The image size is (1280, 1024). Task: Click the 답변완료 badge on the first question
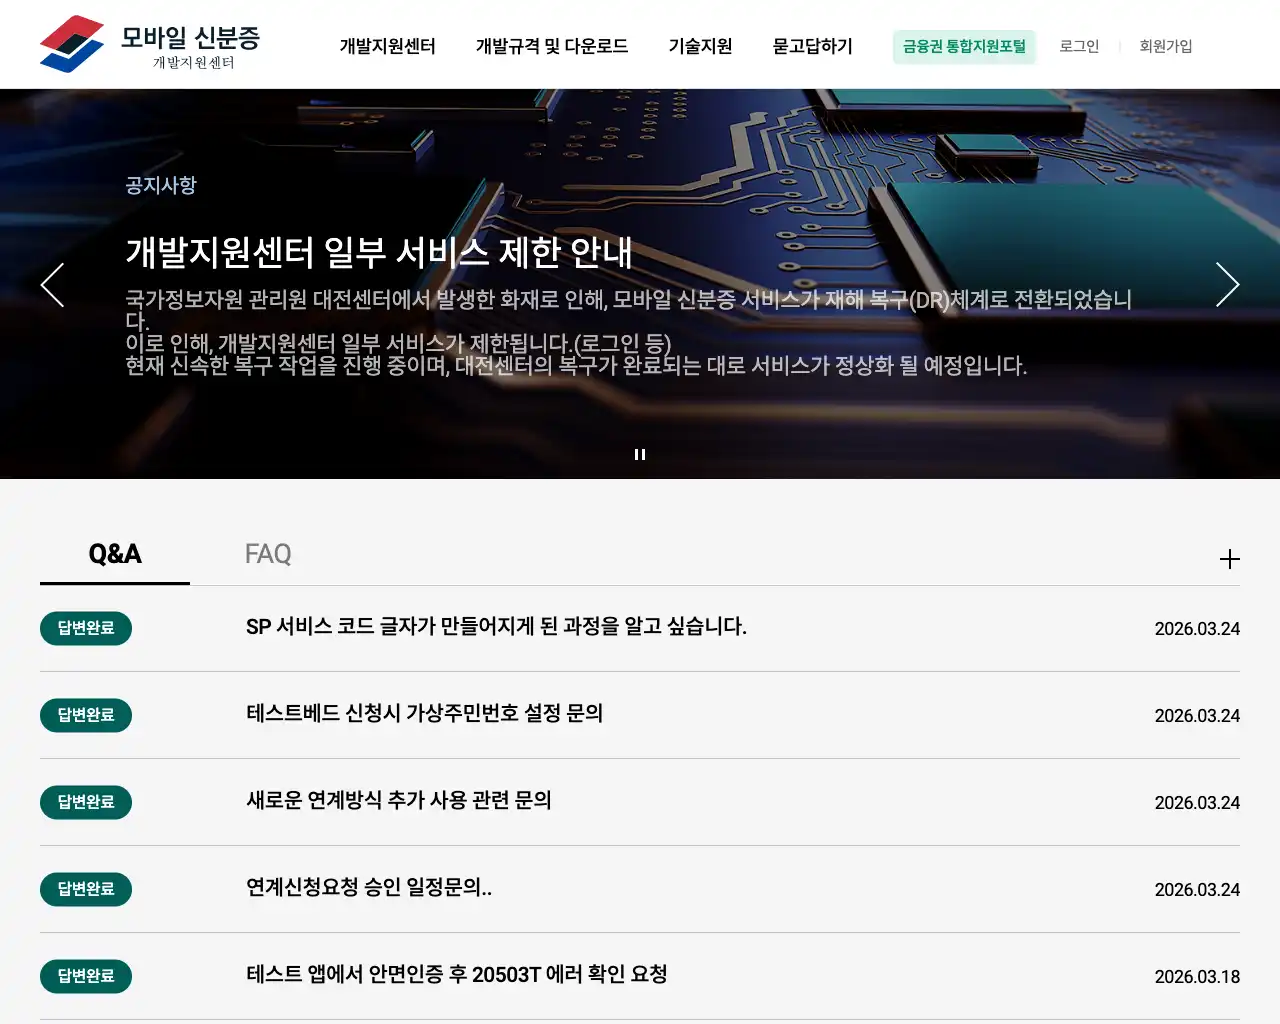click(86, 628)
